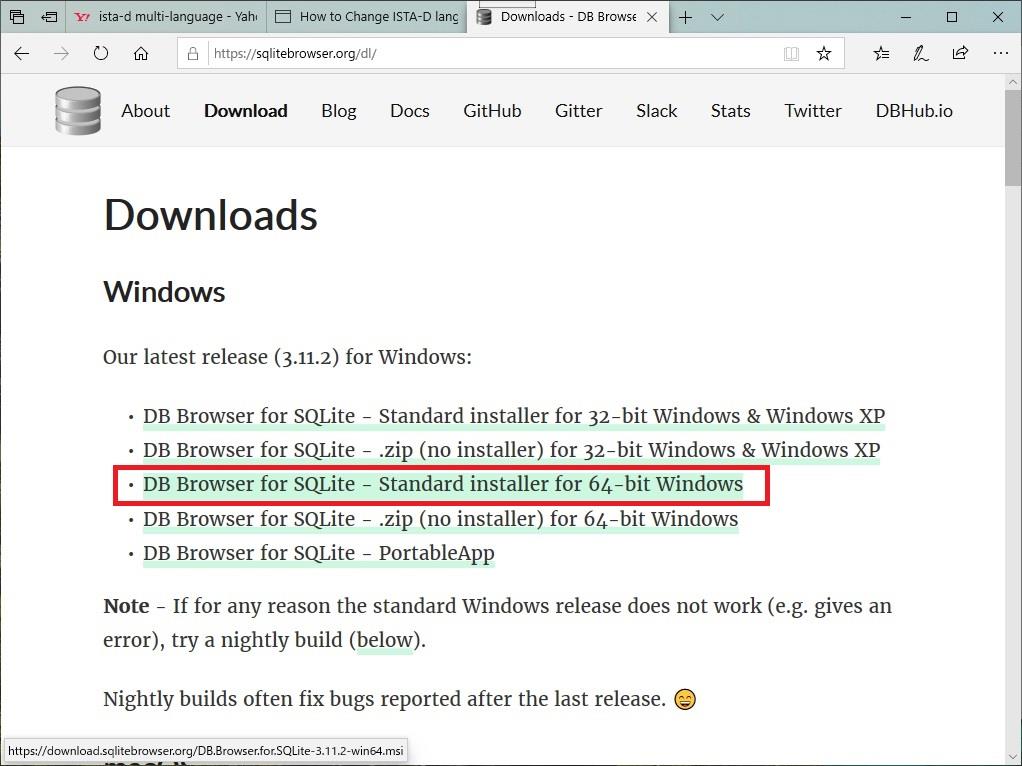Open the Stats navigation link
Image resolution: width=1022 pixels, height=766 pixels.
(731, 111)
